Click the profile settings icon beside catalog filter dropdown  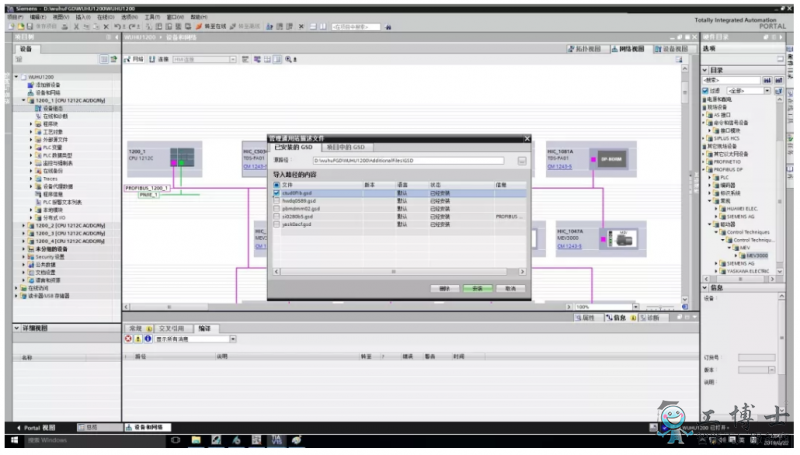tap(779, 91)
